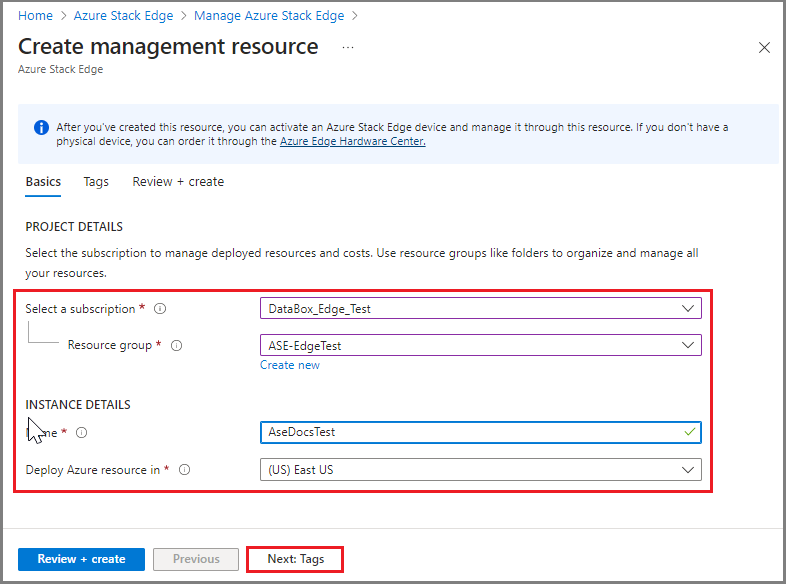Click the info icon next to Deploy Azure resource in
Image resolution: width=786 pixels, height=584 pixels.
pyautogui.click(x=184, y=470)
